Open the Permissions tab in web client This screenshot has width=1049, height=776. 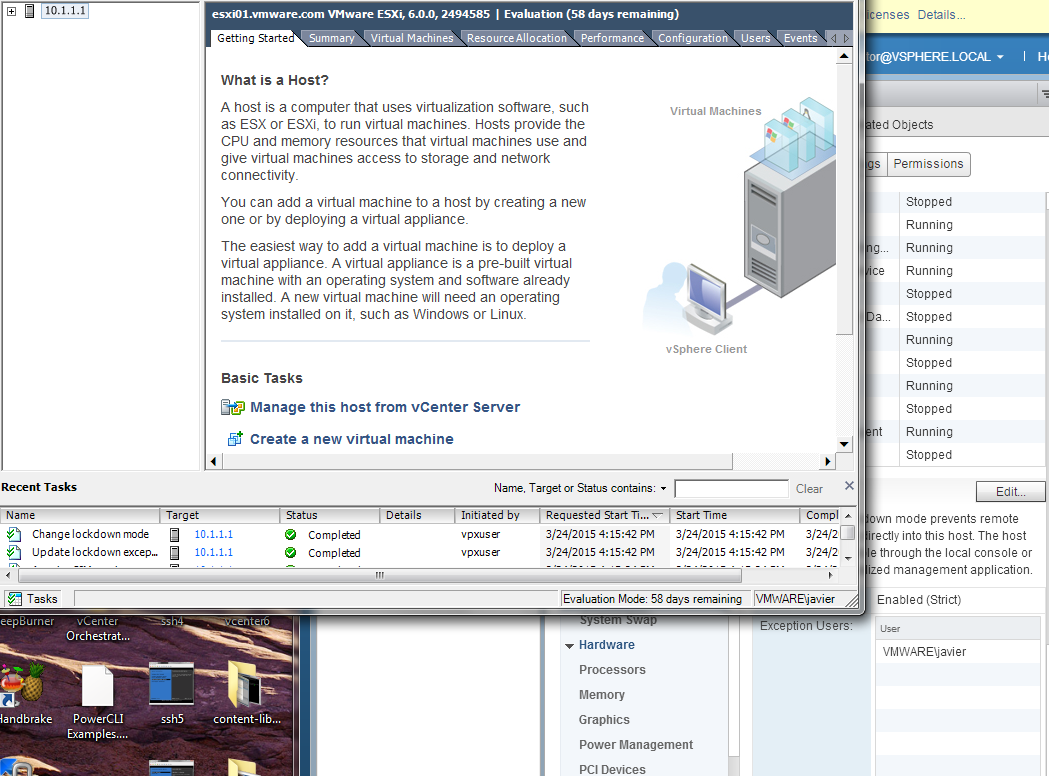pyautogui.click(x=928, y=164)
